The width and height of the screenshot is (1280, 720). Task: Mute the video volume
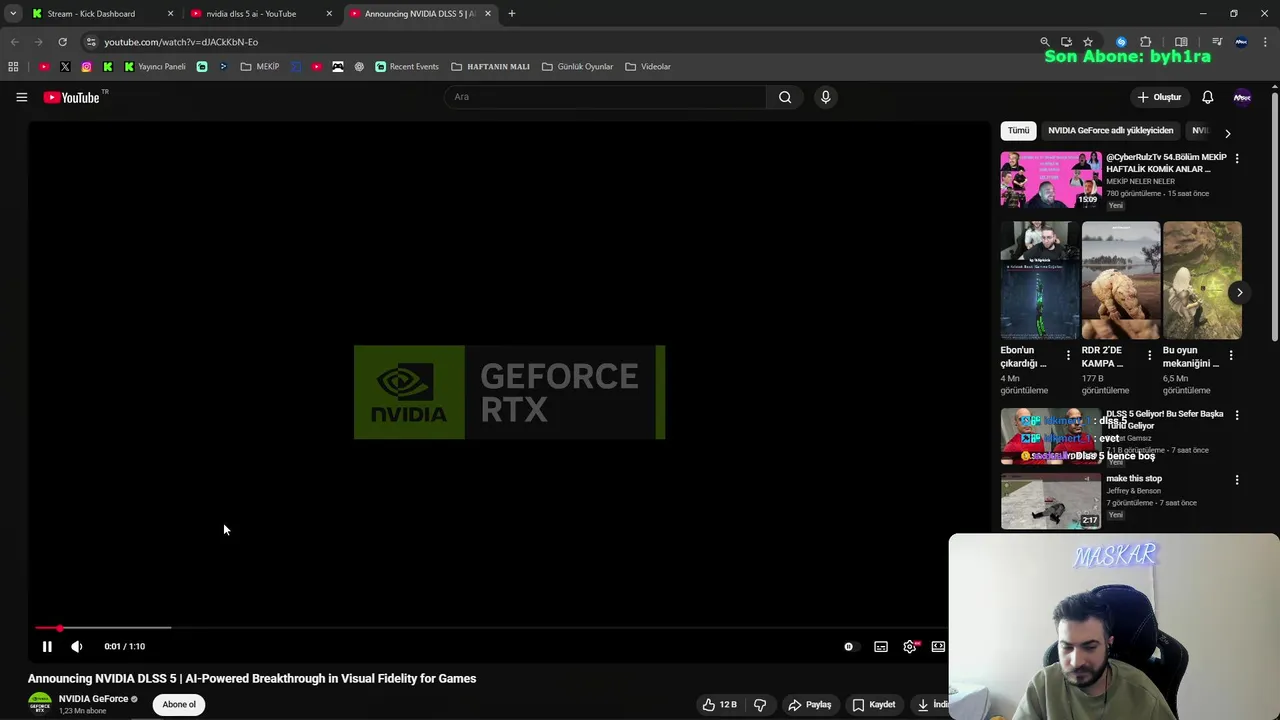pyautogui.click(x=77, y=646)
